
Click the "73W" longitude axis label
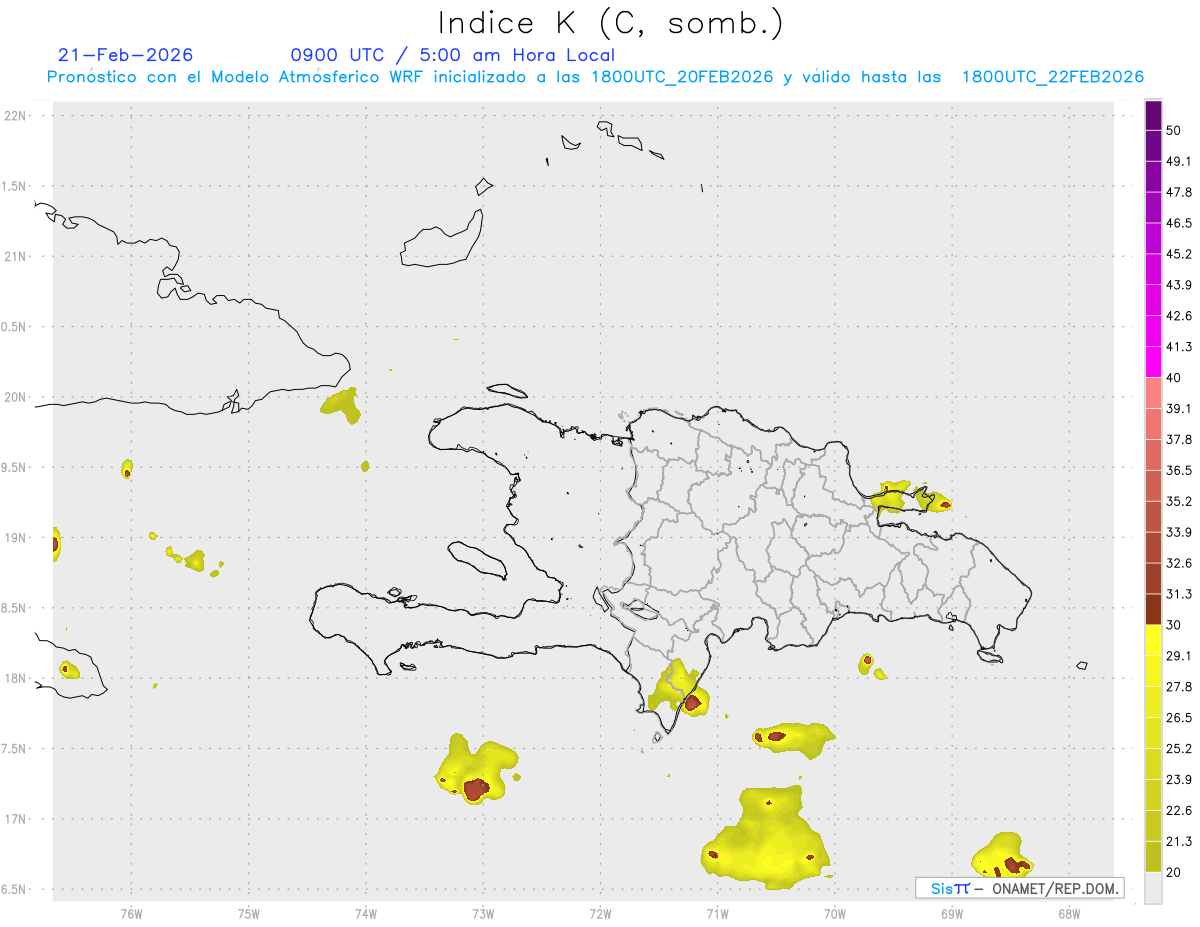point(483,915)
